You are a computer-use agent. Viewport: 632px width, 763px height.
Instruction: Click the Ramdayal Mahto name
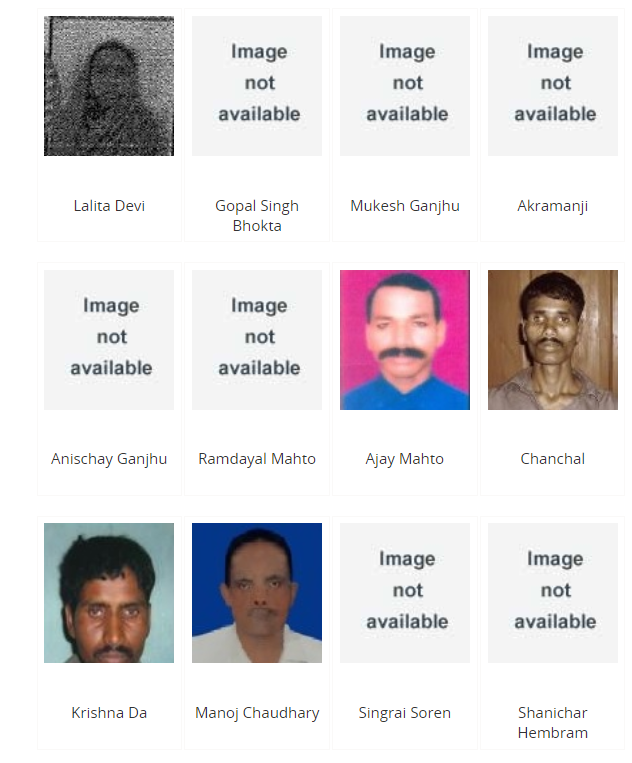[257, 459]
